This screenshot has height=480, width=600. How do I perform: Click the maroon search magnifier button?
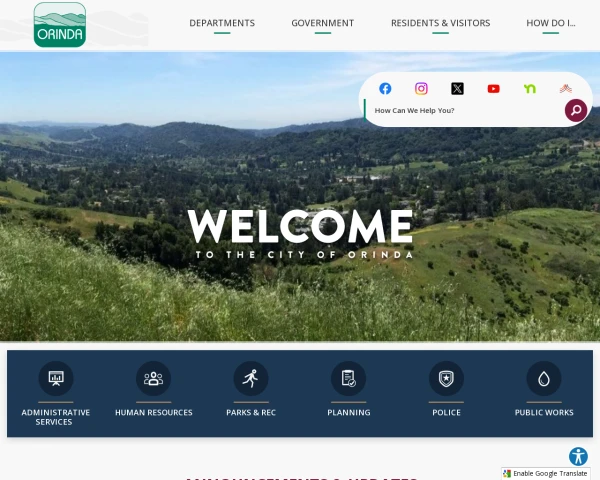click(x=576, y=111)
